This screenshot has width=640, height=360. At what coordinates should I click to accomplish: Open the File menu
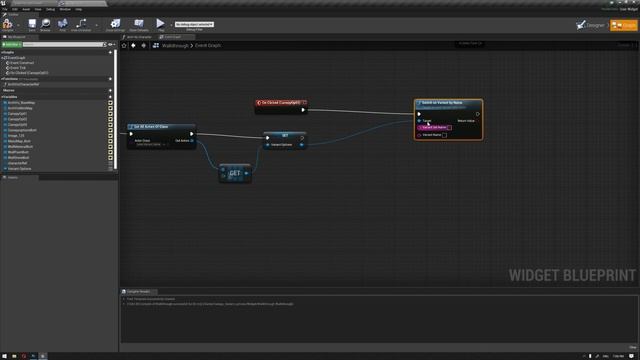point(5,9)
